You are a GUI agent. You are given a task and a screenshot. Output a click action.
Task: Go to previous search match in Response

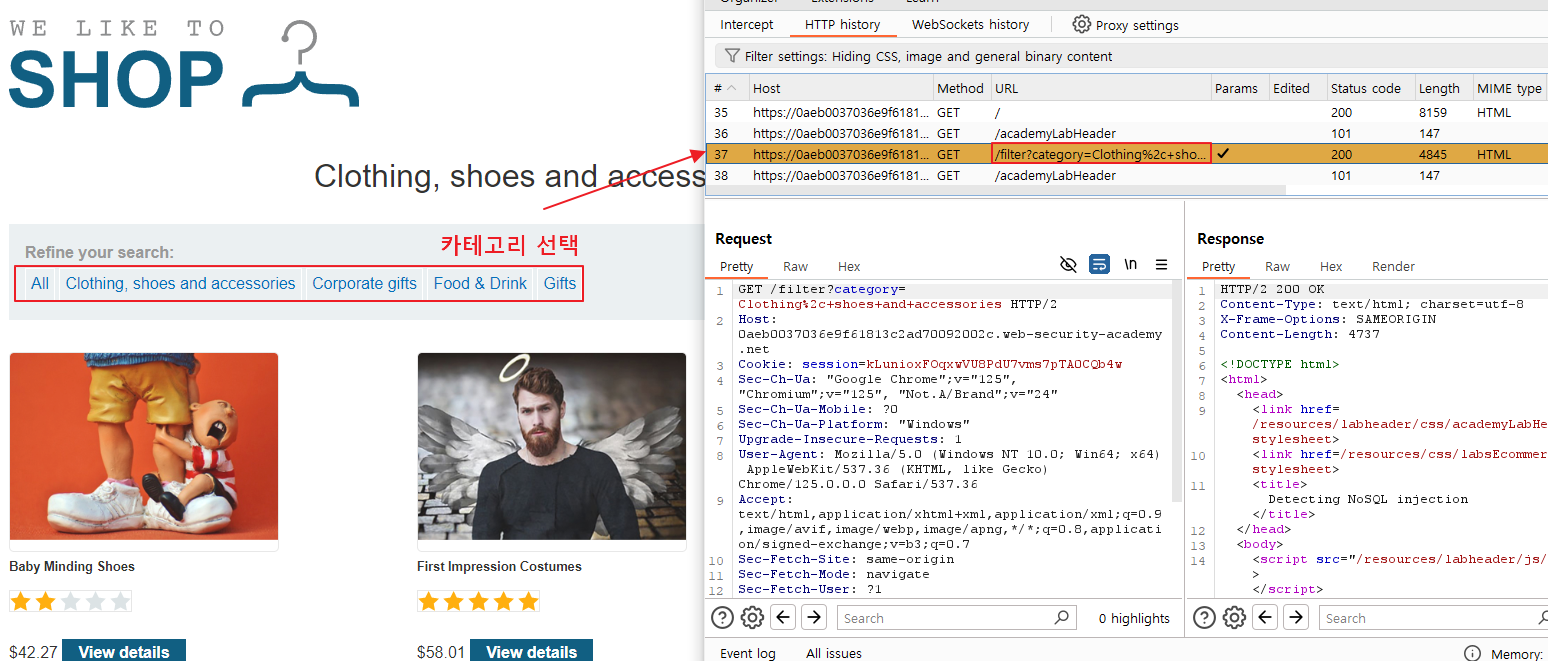(1266, 617)
